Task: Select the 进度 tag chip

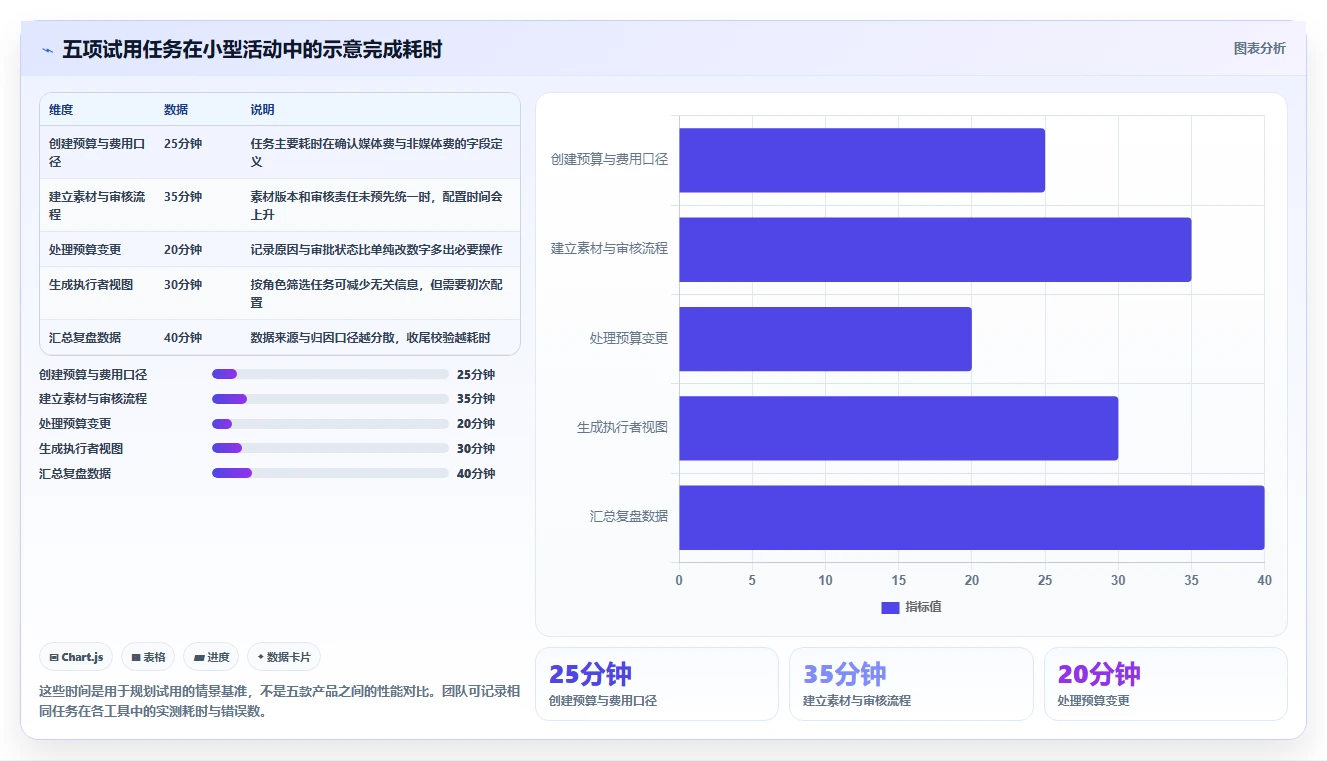Action: pos(211,657)
